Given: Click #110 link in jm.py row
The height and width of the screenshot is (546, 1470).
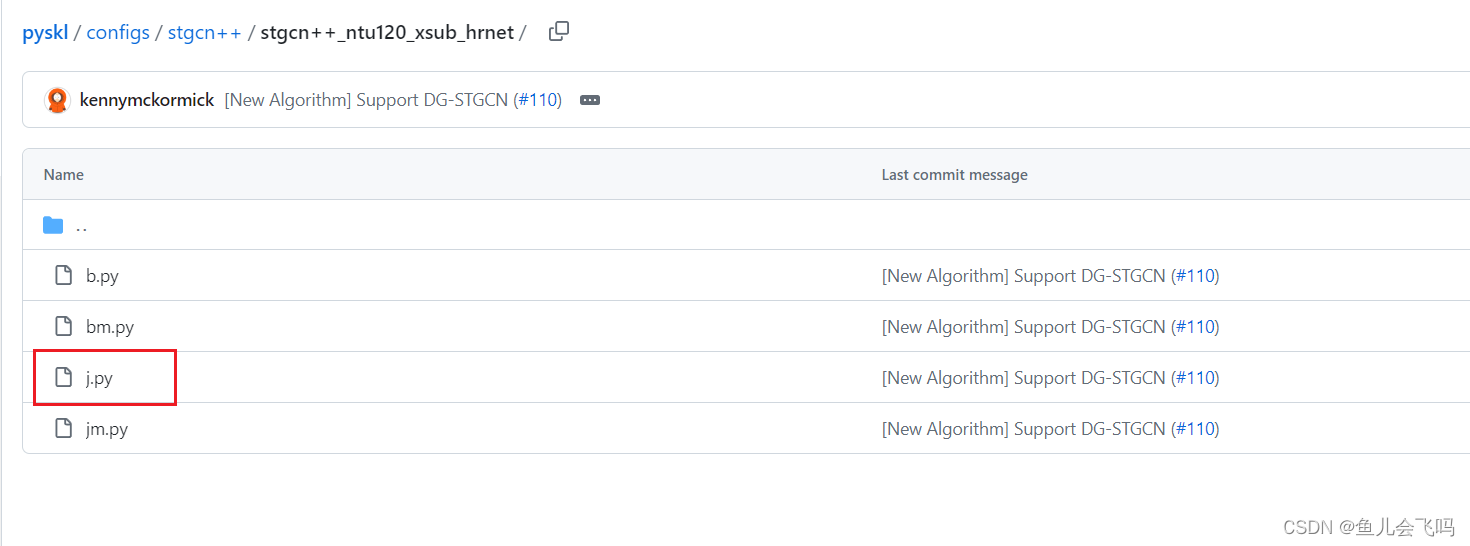Looking at the screenshot, I should [x=1195, y=429].
